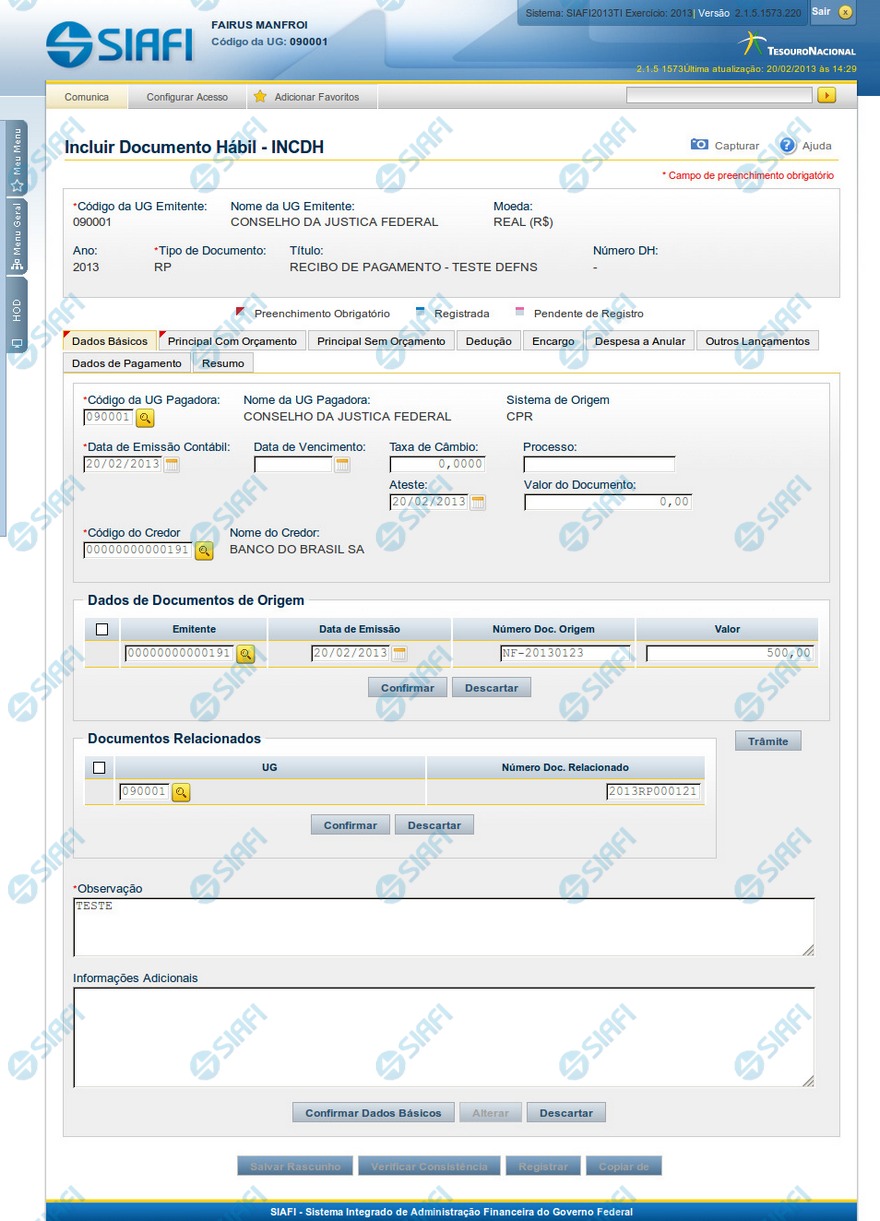Switch to the Principal Com Orçamento tab
This screenshot has height=1221, width=880.
point(232,341)
